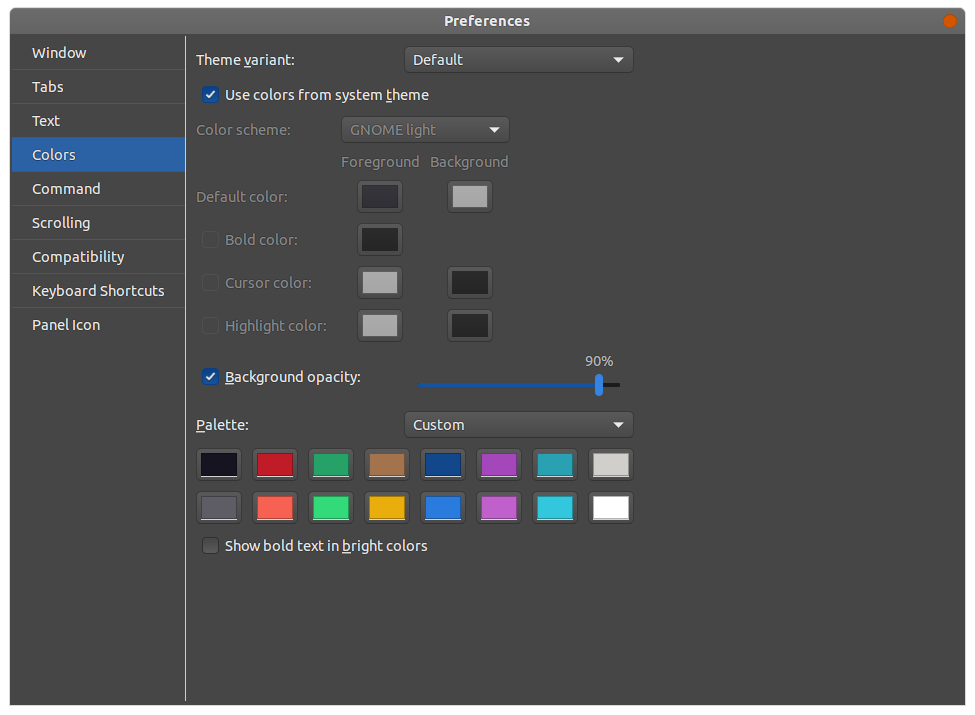Pick the Default color foreground swatch
The width and height of the screenshot is (975, 715).
(380, 196)
